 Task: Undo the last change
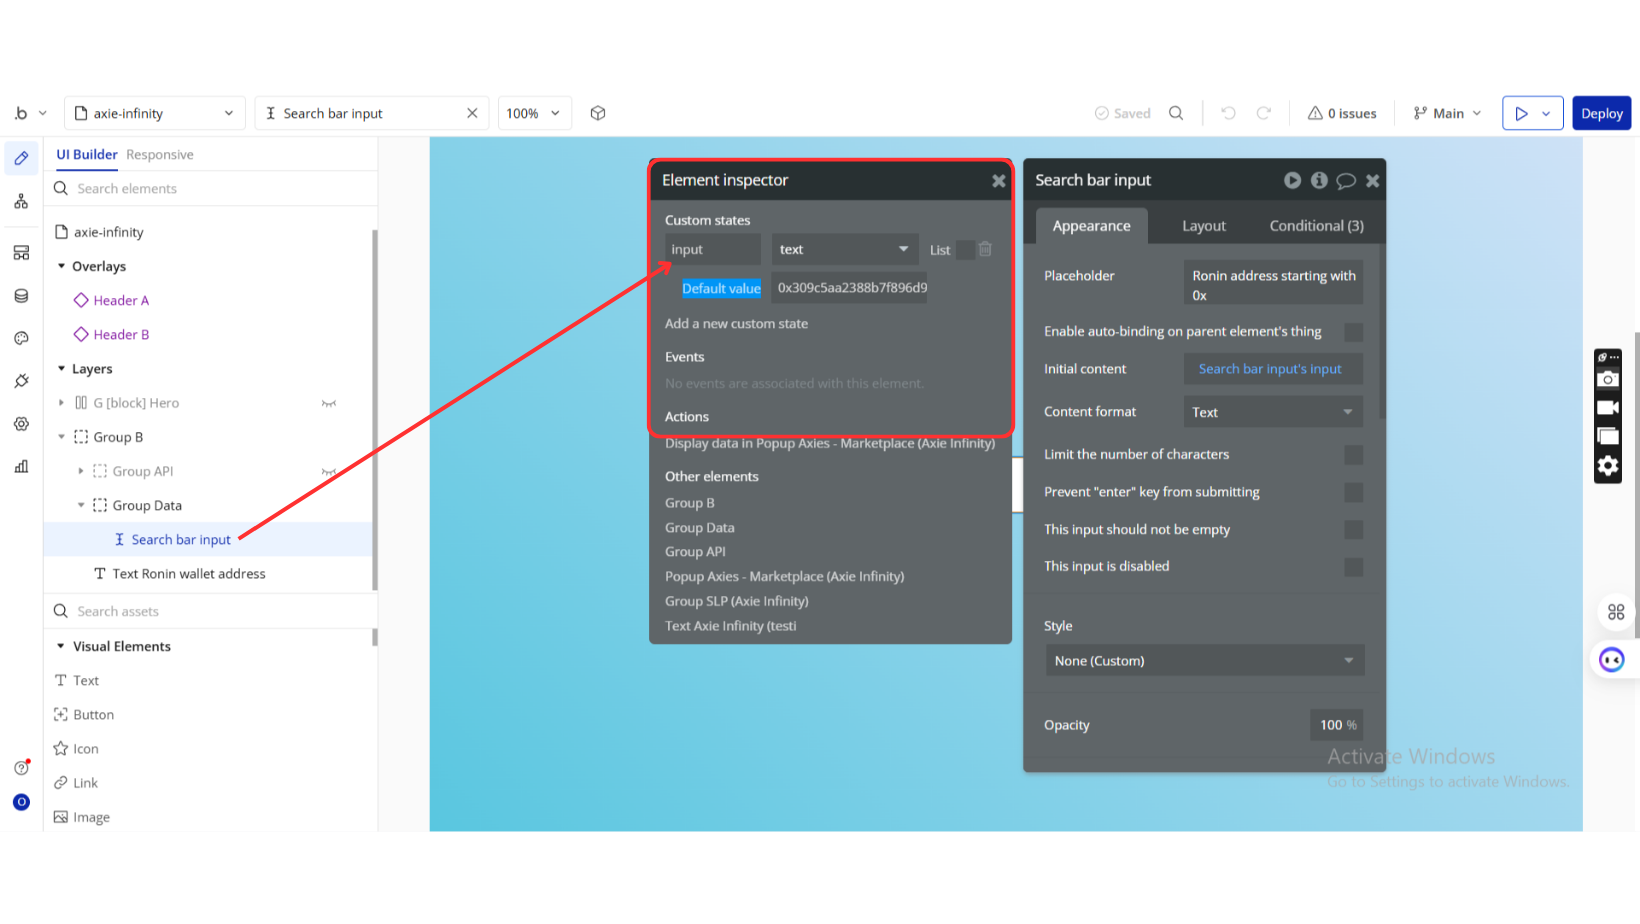(1228, 113)
